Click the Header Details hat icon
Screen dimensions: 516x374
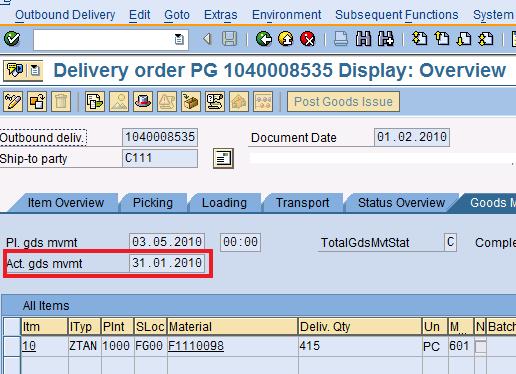143,102
